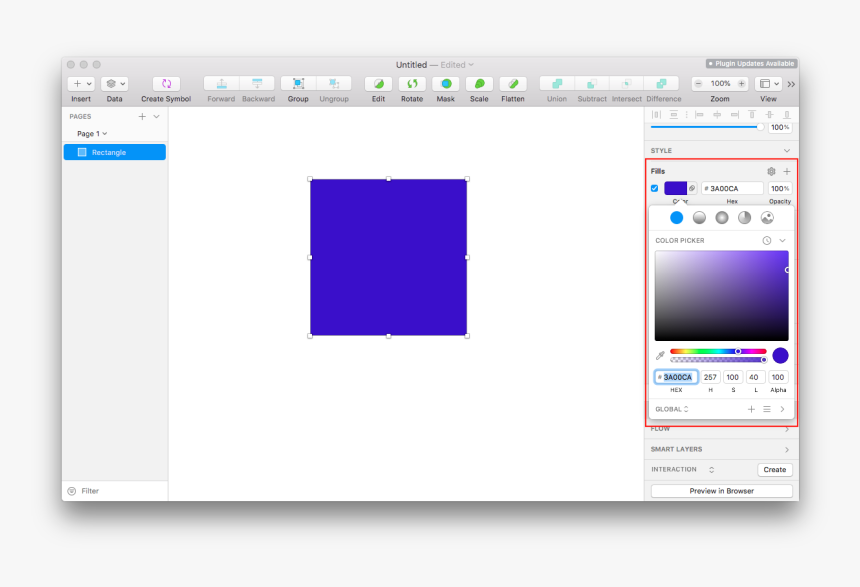Move layer Backward

coord(257,83)
